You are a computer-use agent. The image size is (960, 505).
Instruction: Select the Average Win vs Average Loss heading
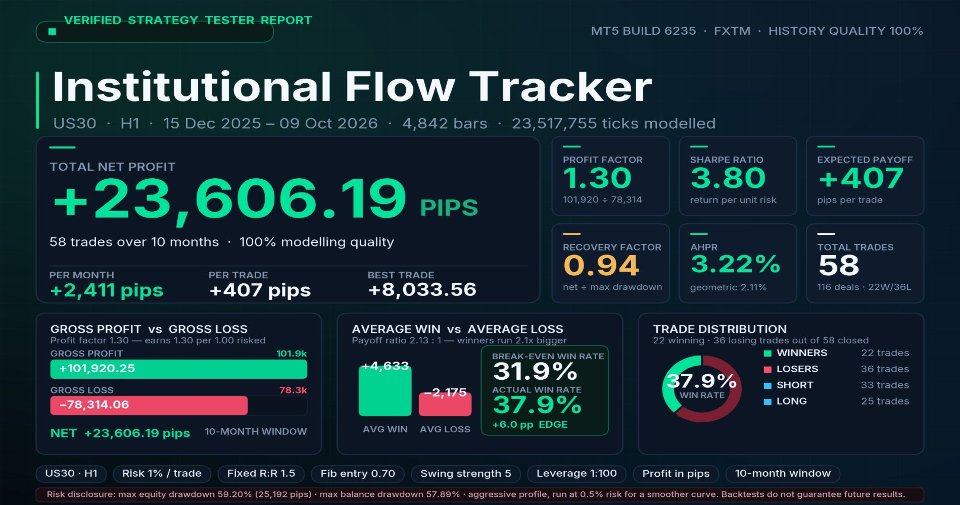[x=457, y=329]
